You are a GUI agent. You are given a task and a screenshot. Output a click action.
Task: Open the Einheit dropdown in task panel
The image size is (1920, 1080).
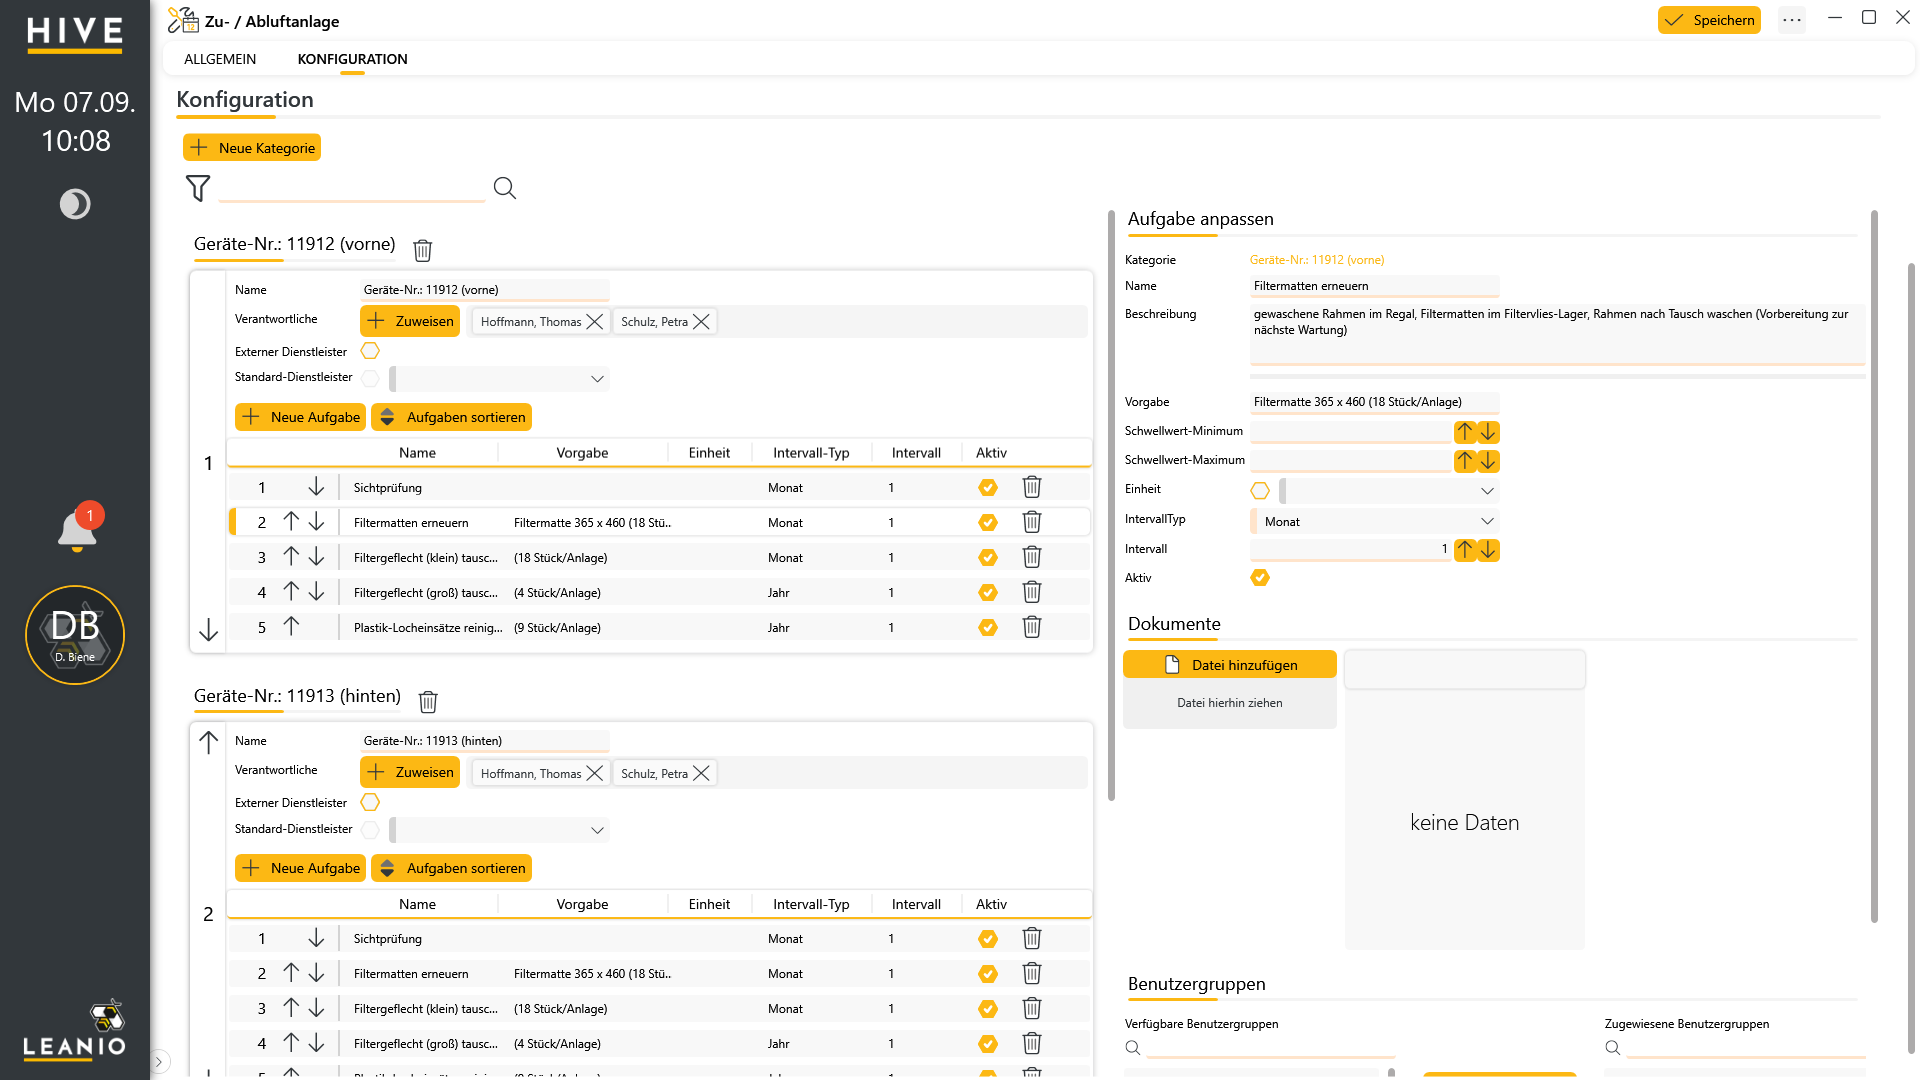click(x=1390, y=490)
